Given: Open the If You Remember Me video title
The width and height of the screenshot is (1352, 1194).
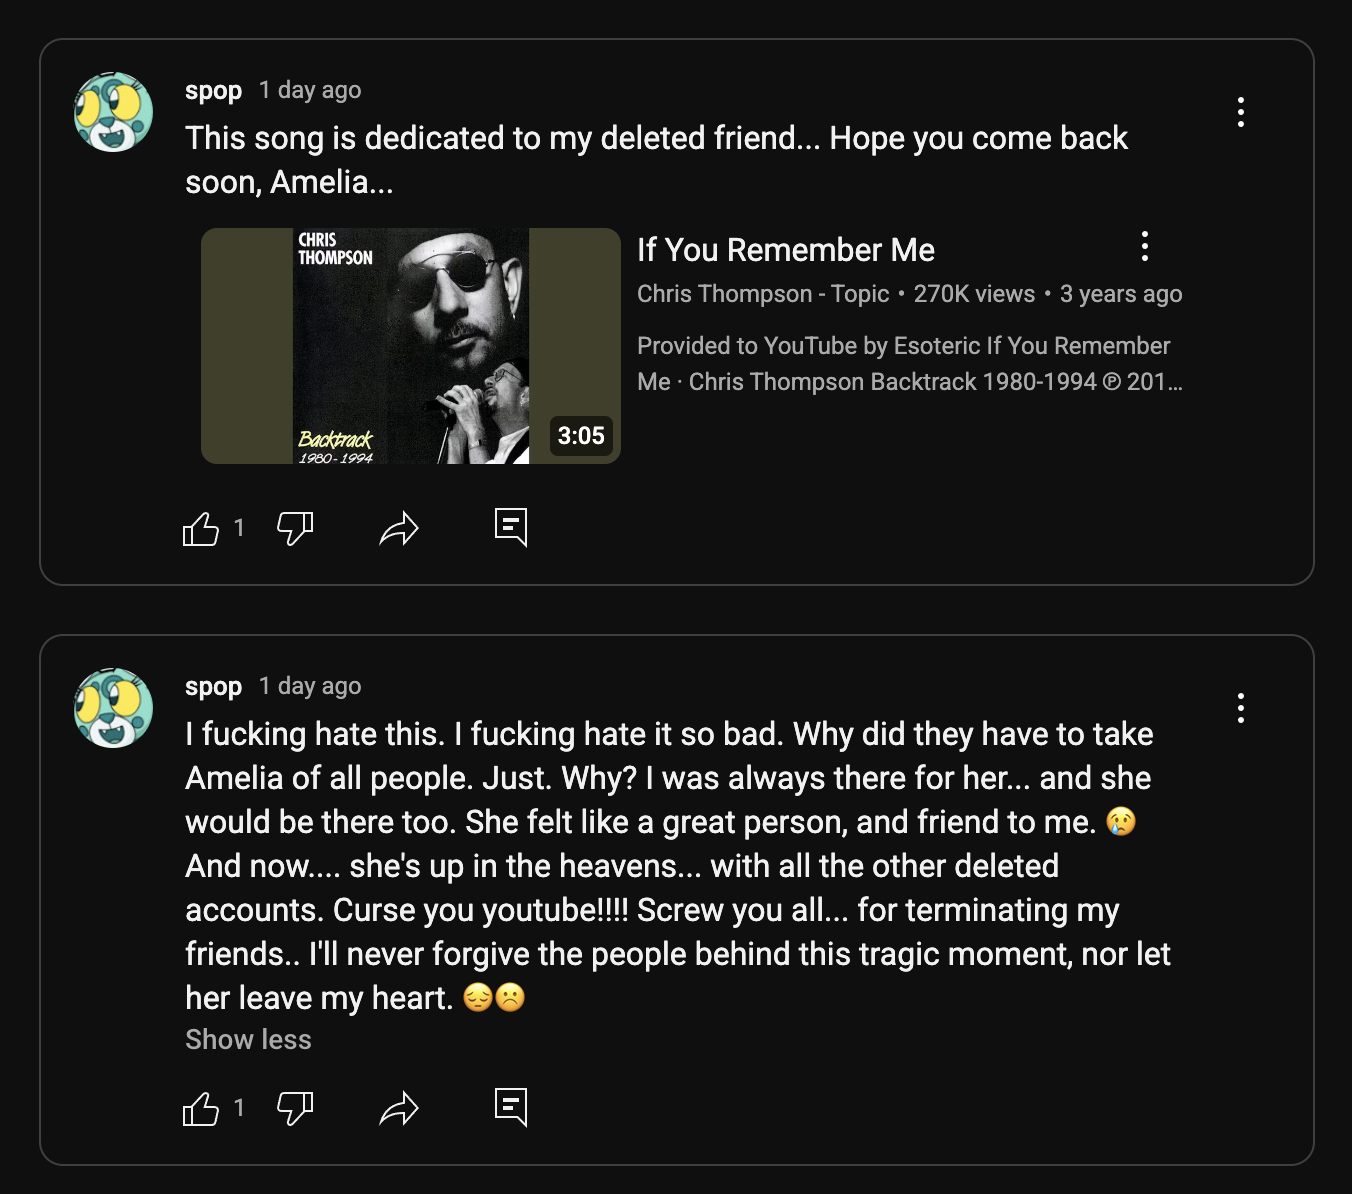Looking at the screenshot, I should coord(785,250).
